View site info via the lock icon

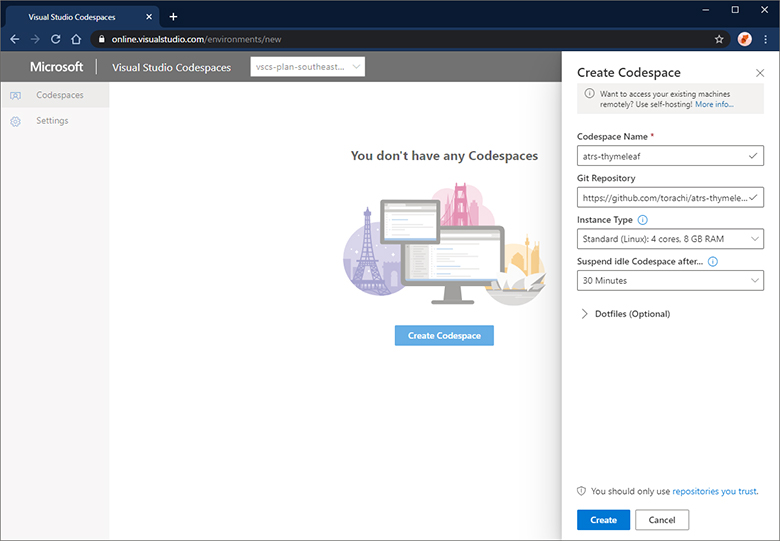[101, 39]
